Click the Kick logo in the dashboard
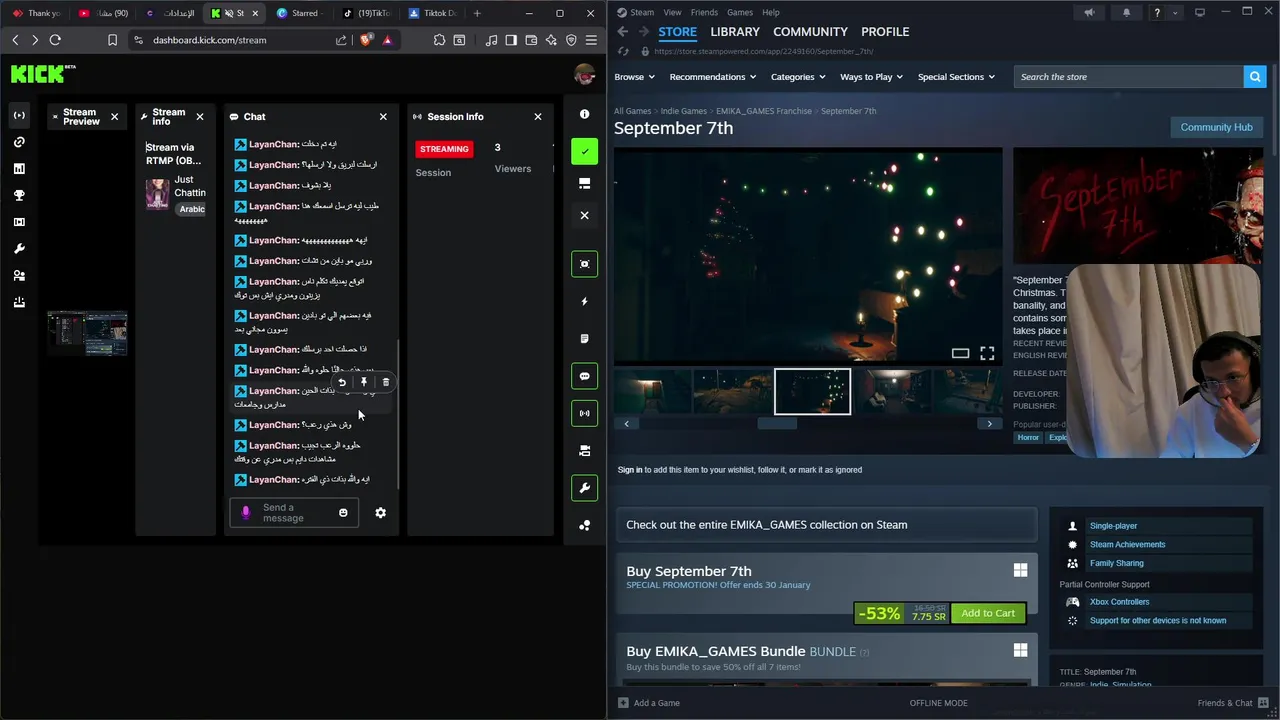This screenshot has width=1280, height=720. point(43,73)
